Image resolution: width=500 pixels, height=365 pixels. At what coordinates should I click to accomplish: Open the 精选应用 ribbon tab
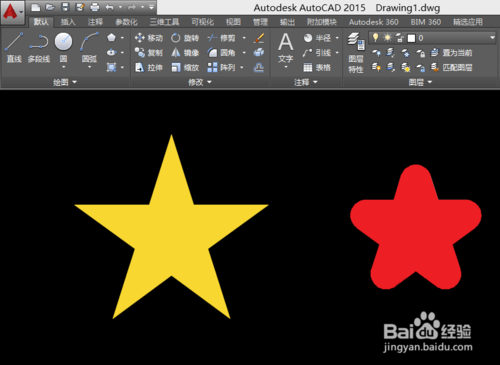tap(468, 22)
